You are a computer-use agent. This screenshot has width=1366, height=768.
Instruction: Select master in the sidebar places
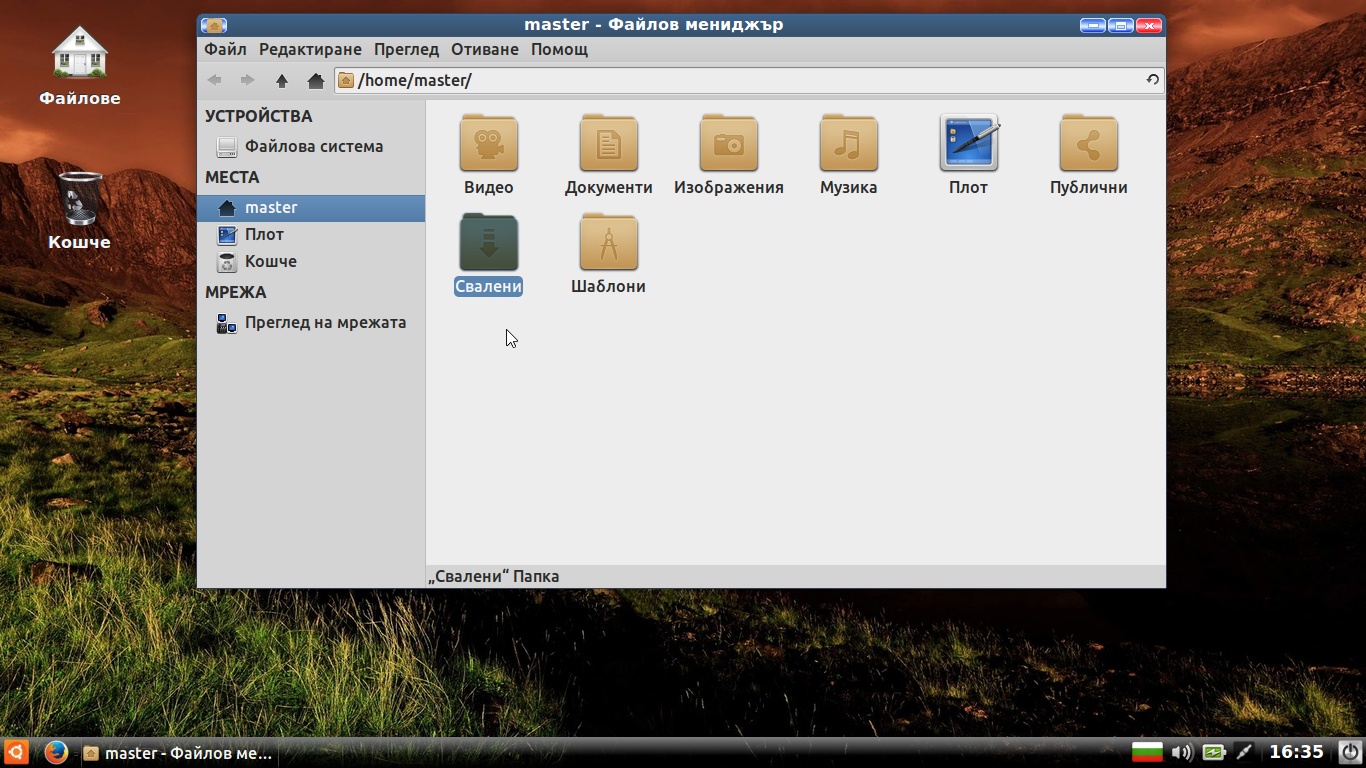(x=311, y=208)
